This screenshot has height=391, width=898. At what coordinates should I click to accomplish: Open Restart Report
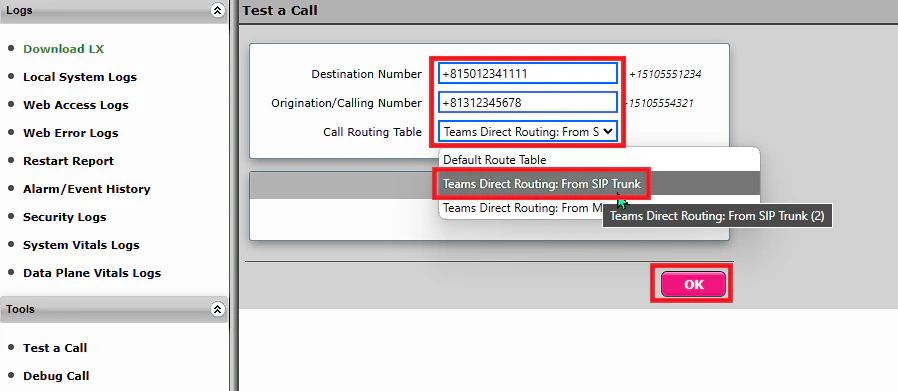68,161
